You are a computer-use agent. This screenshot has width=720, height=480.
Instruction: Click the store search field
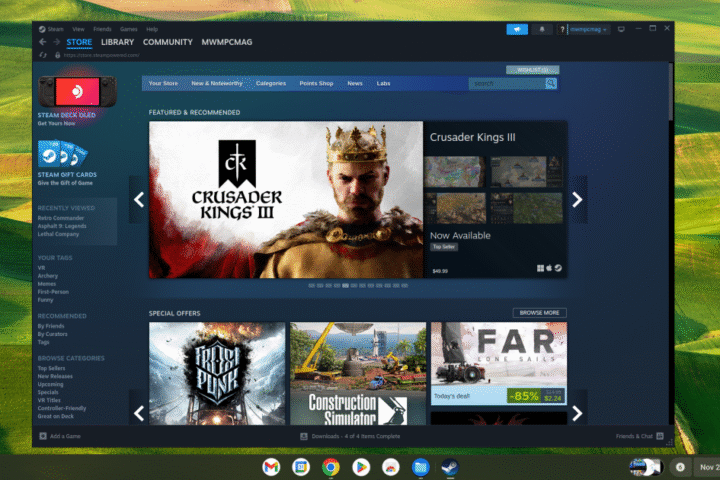(x=507, y=83)
